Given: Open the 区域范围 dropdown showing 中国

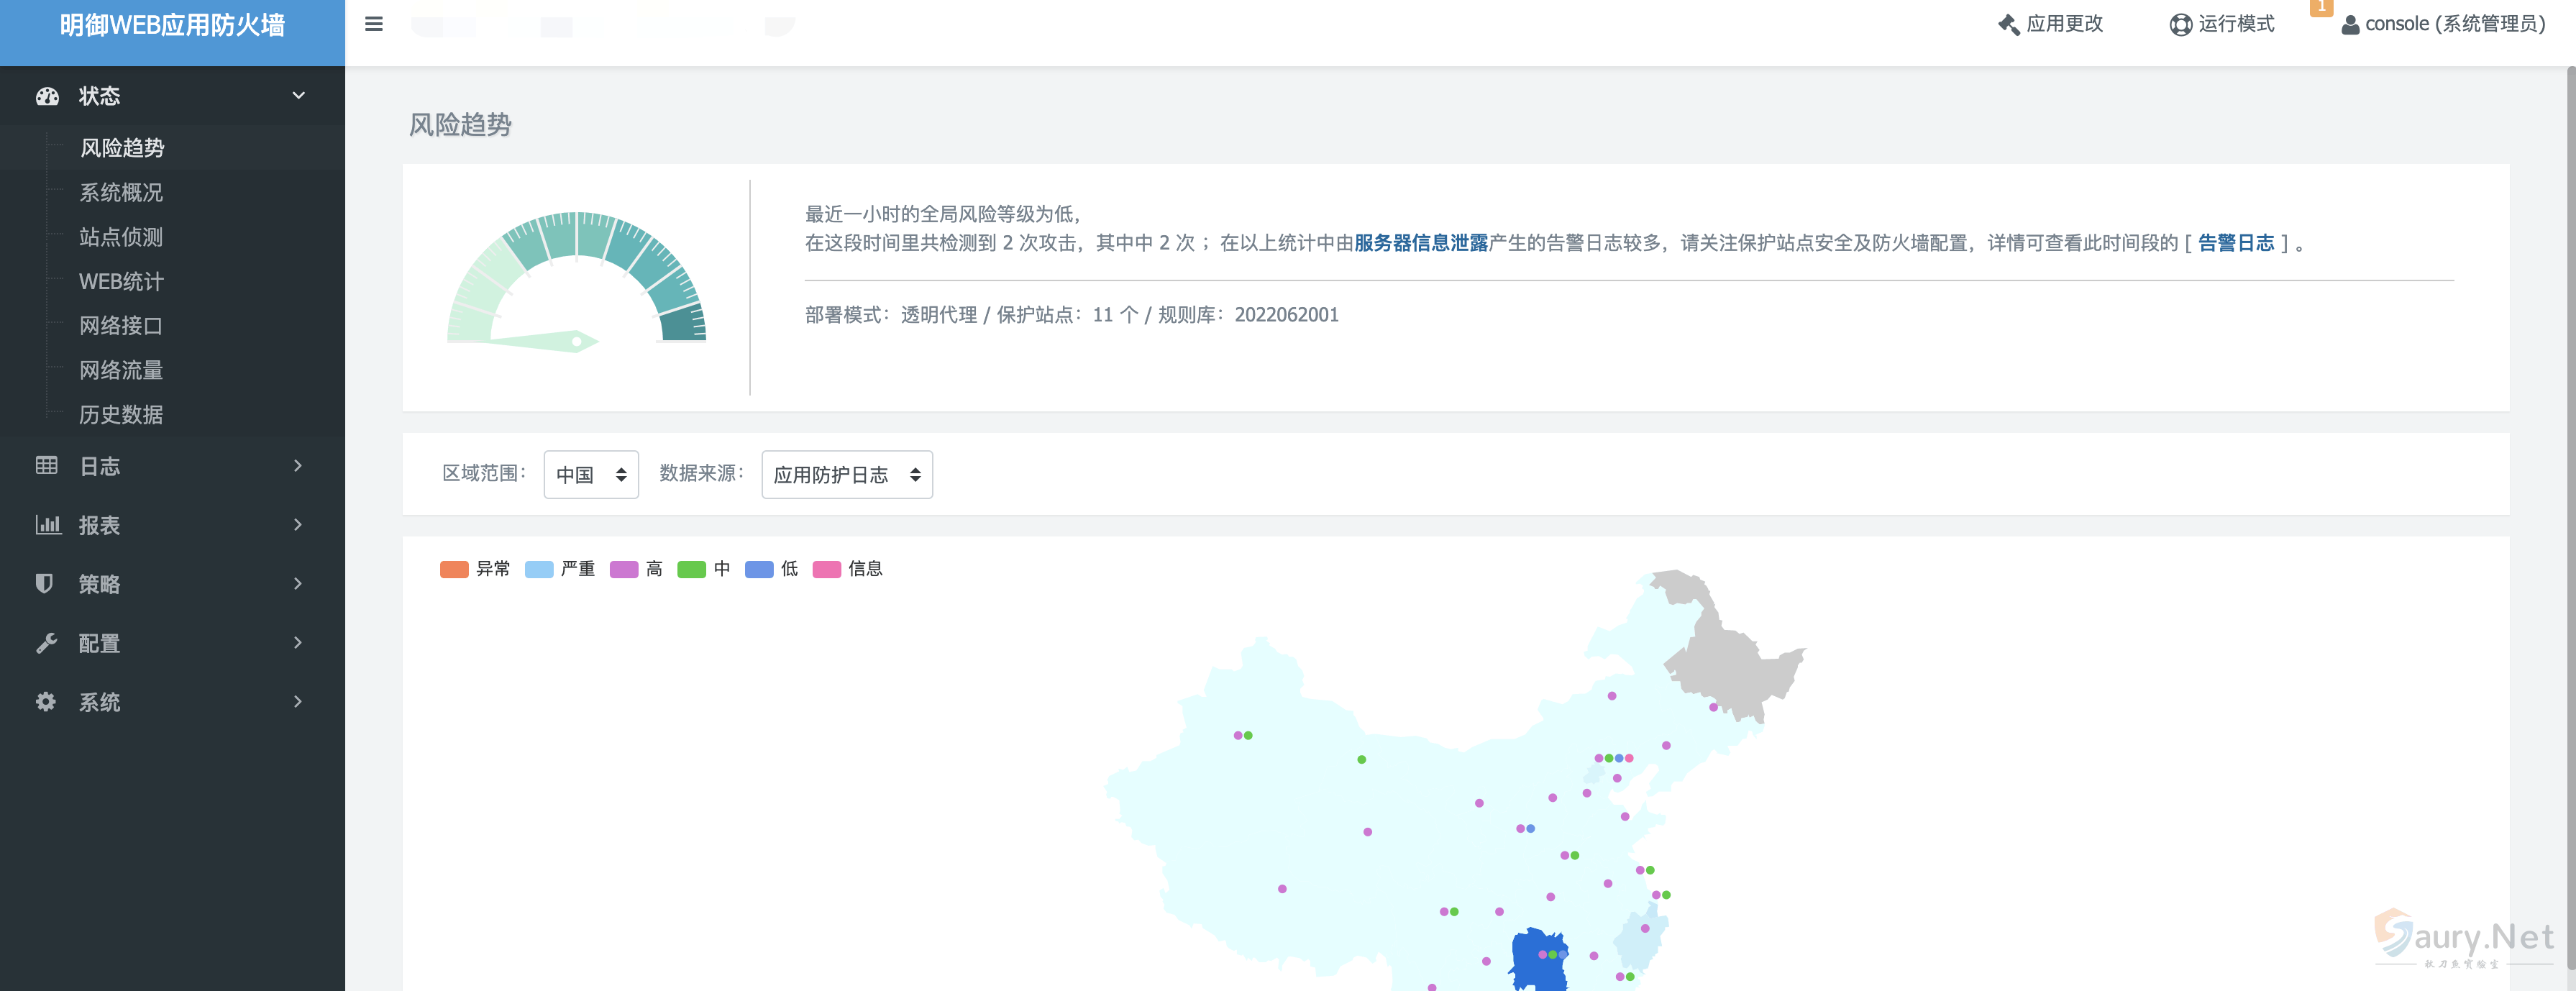Looking at the screenshot, I should (x=591, y=475).
